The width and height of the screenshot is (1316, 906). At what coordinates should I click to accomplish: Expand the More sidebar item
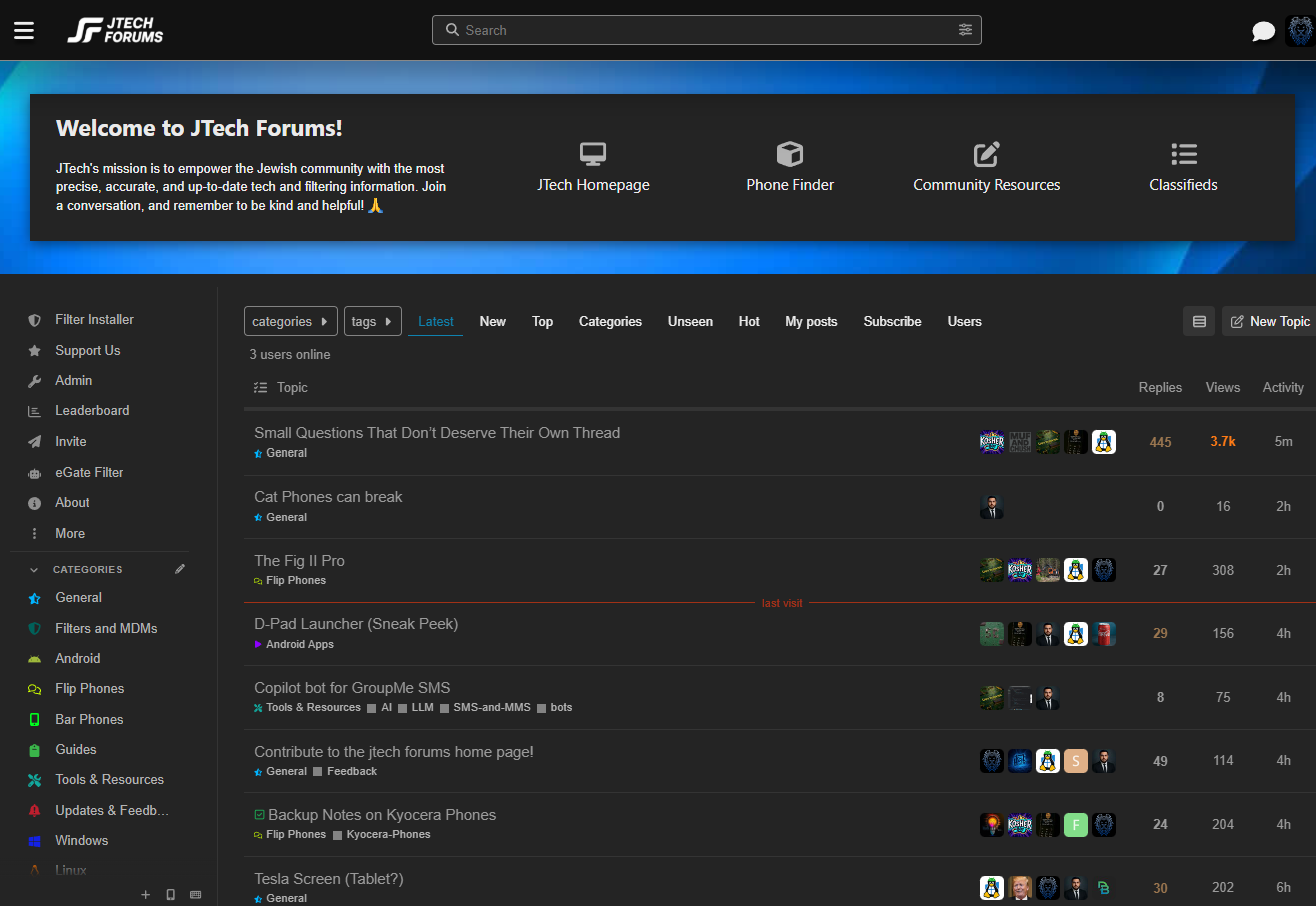tap(69, 533)
